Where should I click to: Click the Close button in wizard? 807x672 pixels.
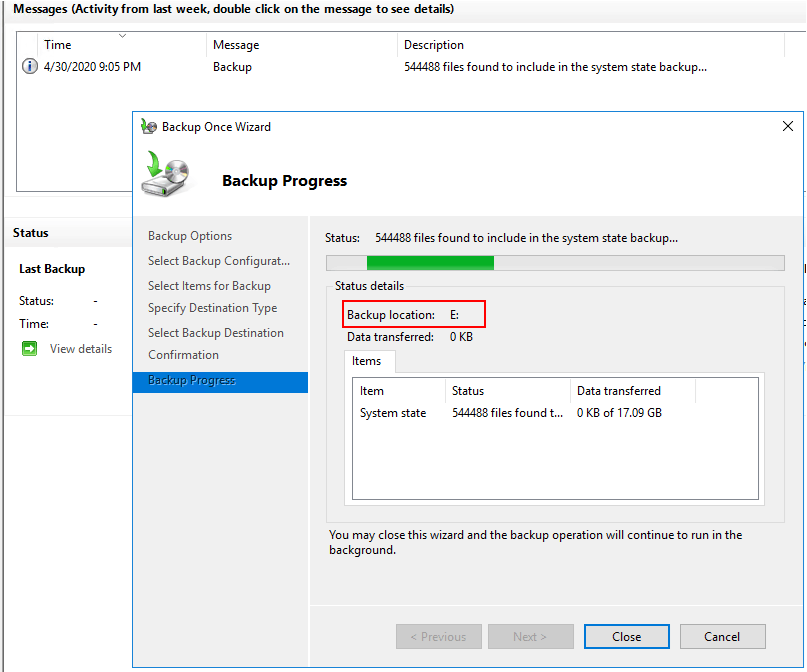click(x=626, y=636)
